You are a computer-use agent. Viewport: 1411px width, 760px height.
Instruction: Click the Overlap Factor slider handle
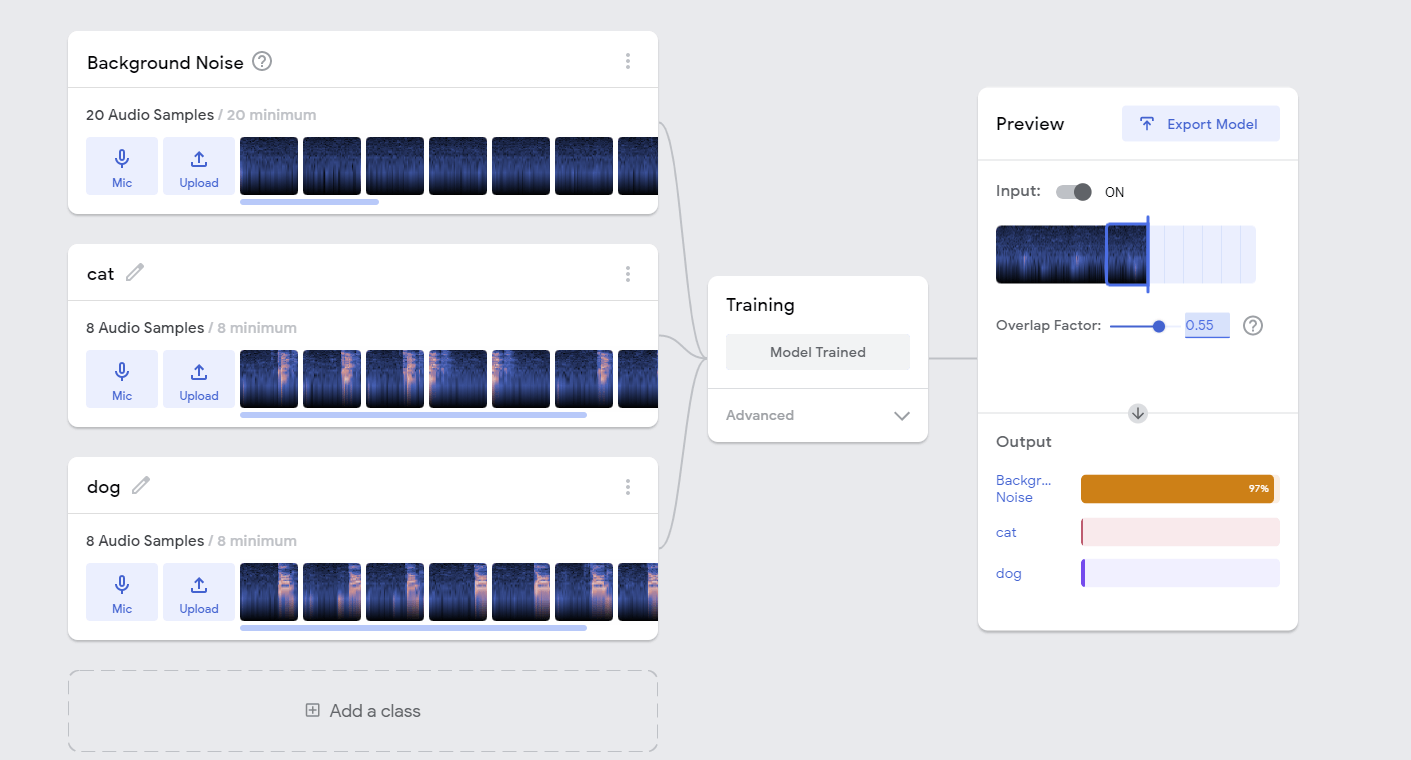(1159, 326)
